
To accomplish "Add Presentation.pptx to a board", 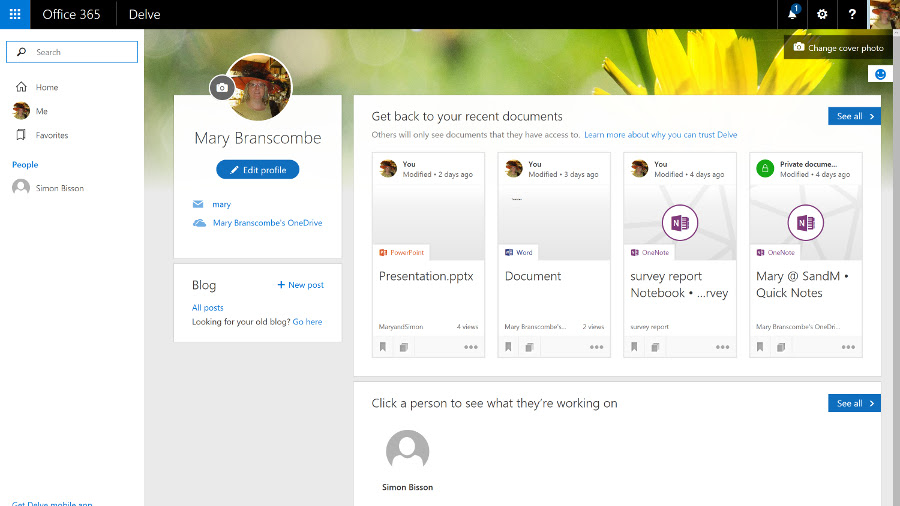I will click(x=404, y=347).
